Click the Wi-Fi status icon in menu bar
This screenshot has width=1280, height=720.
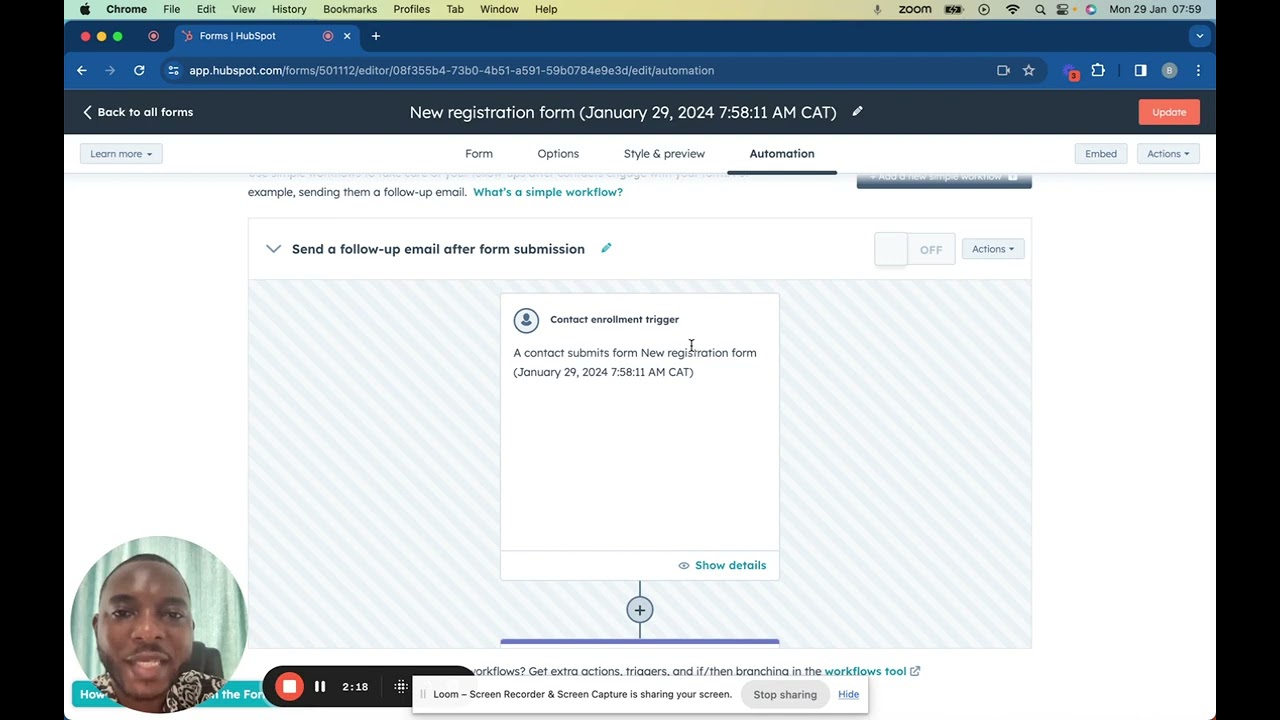point(1012,9)
